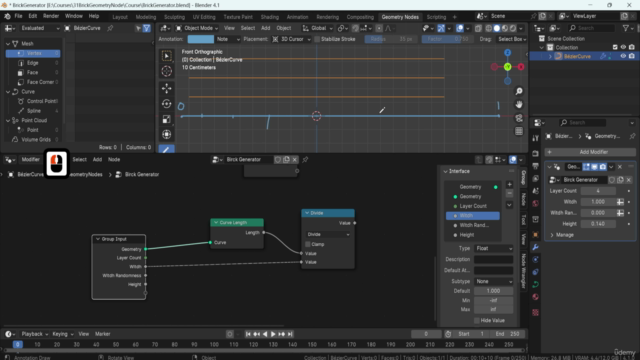Screen dimensions: 640x360
Task: Click the fake user shield icon
Action: (x=278, y=160)
